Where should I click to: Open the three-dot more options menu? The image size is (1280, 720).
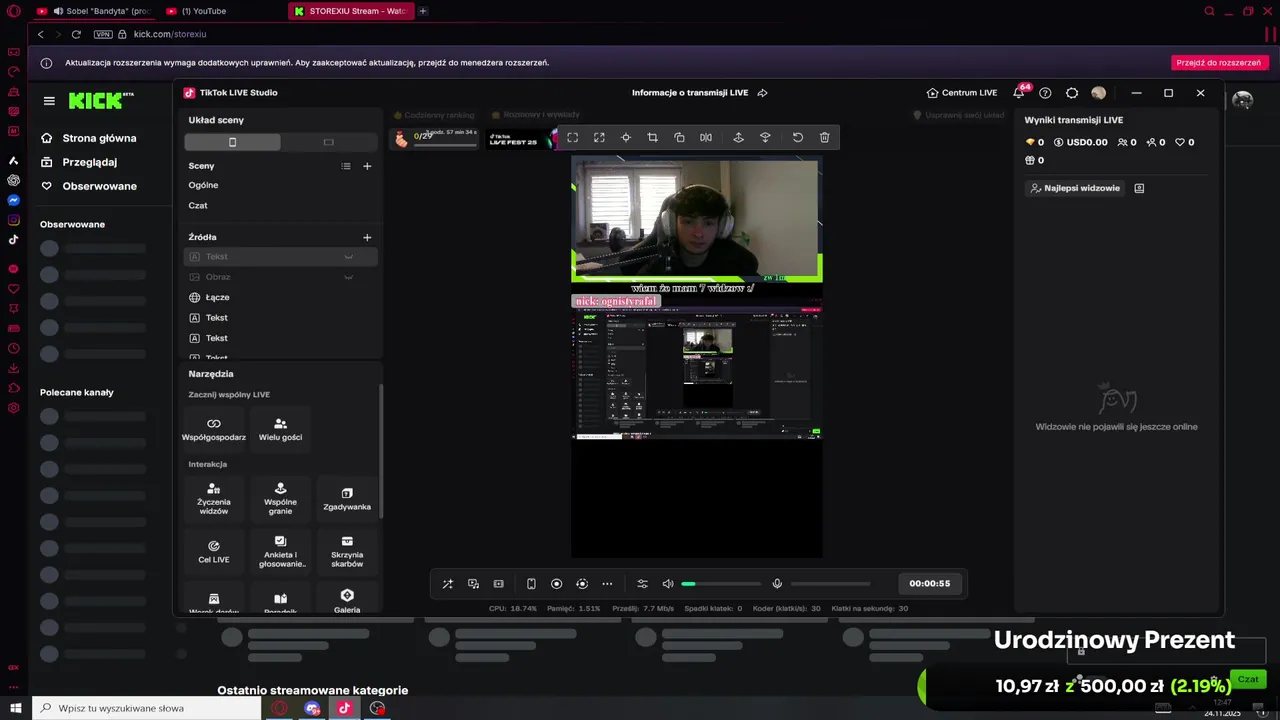click(607, 584)
